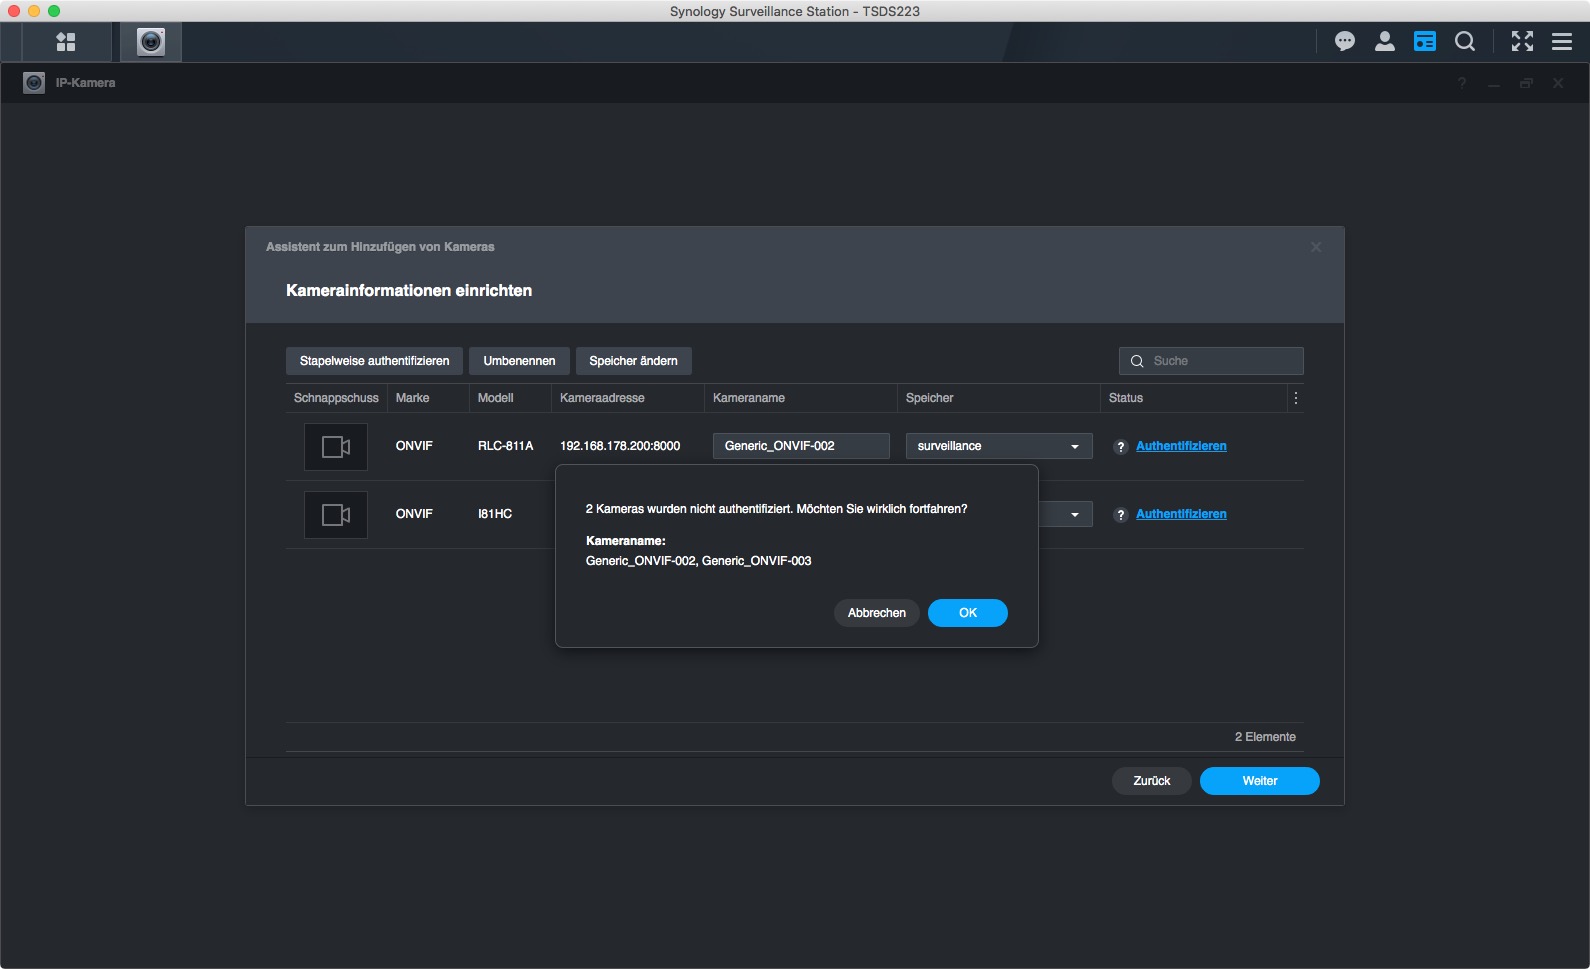1590x969 pixels.
Task: Toggle fullscreen mode icon
Action: tap(1522, 42)
